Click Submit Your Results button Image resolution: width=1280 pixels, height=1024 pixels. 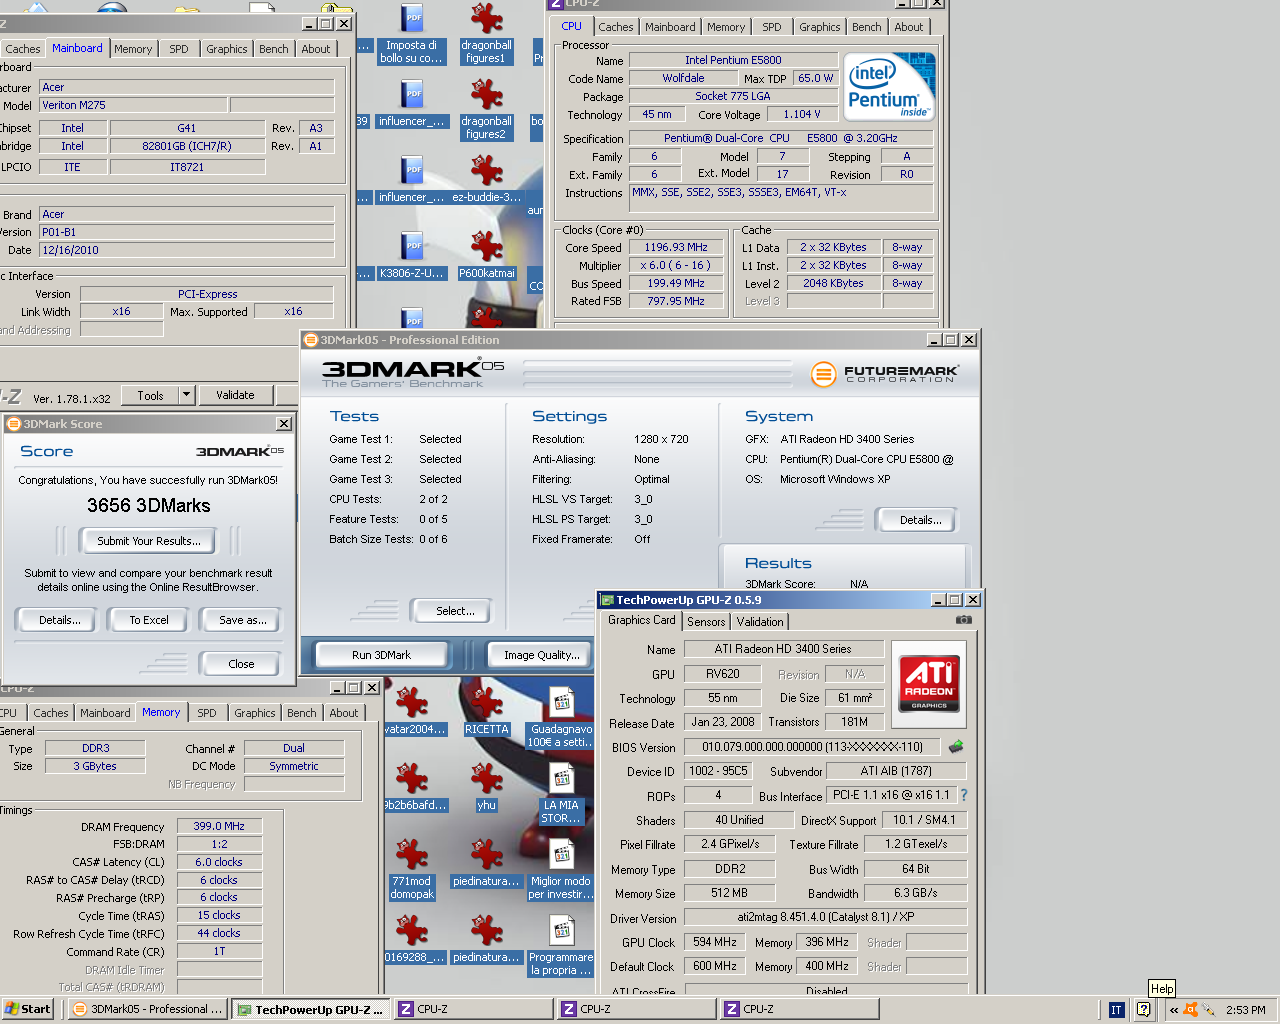tap(149, 541)
